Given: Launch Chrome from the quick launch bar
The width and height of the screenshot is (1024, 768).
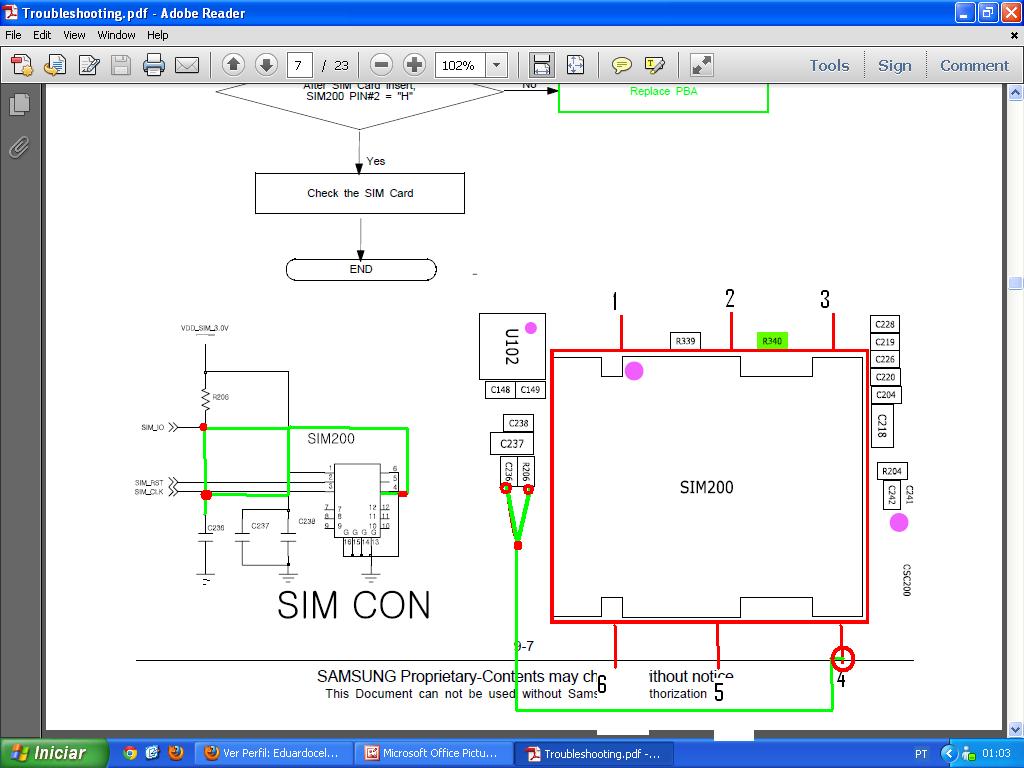Looking at the screenshot, I should coord(130,753).
